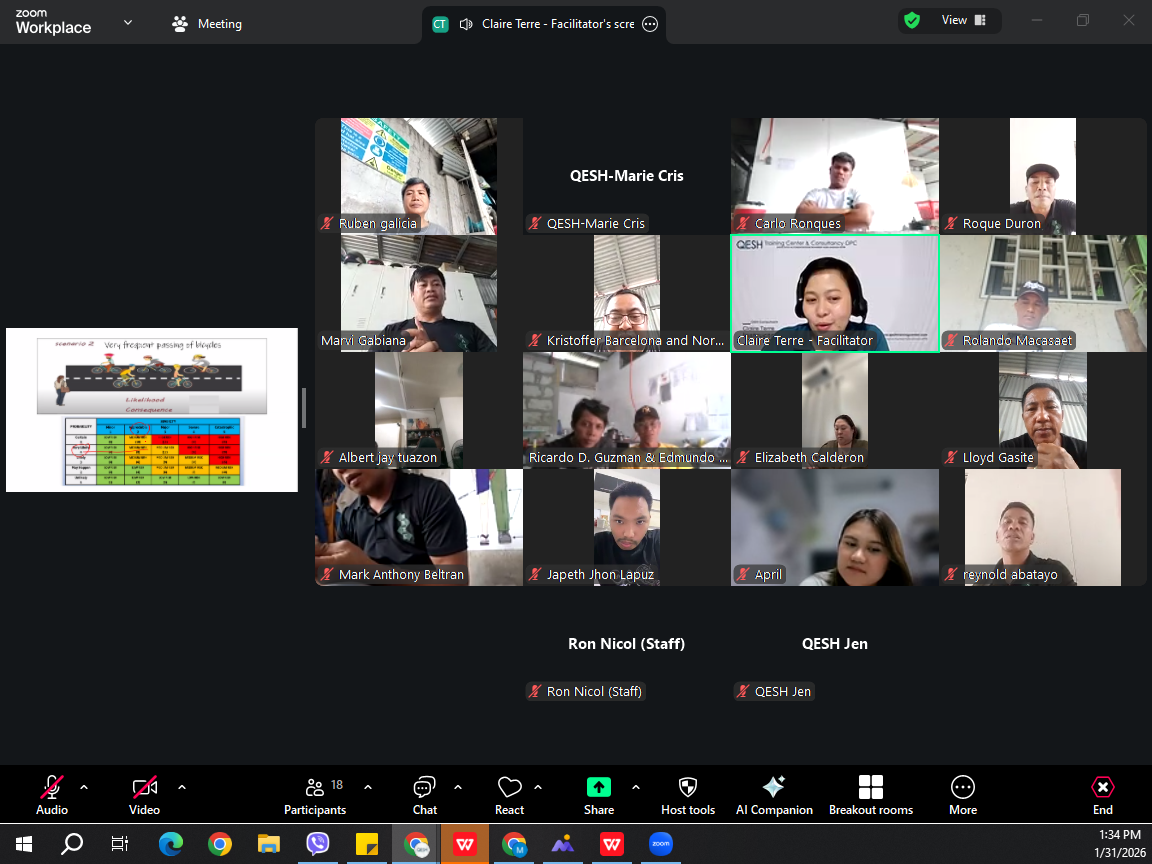
Task: Click the panel divider handle beside shared screen
Action: [x=304, y=408]
